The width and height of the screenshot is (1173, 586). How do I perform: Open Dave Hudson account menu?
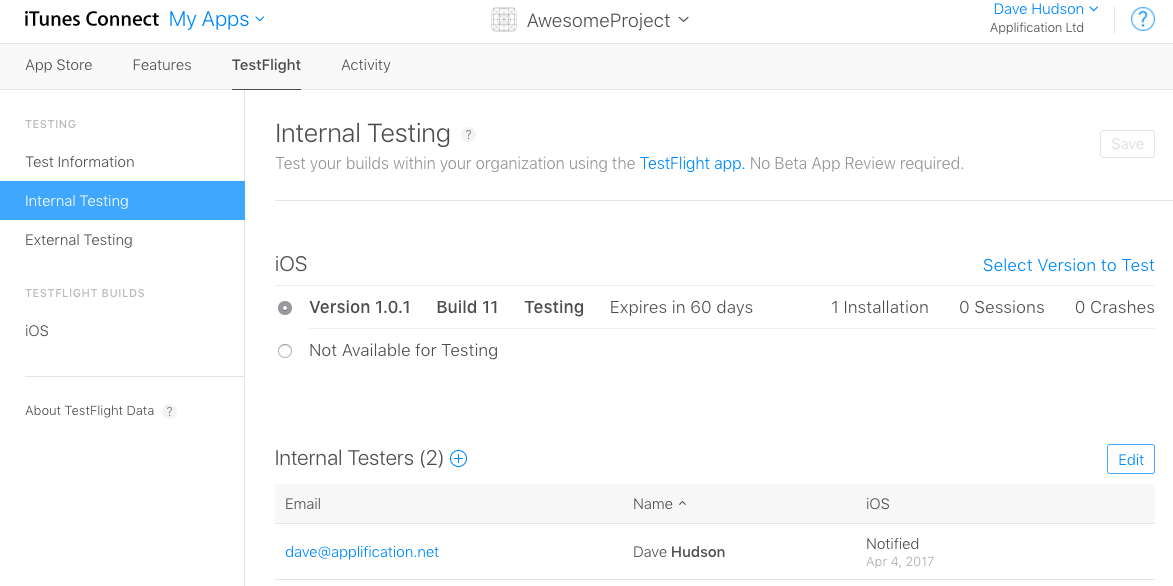pyautogui.click(x=1045, y=9)
